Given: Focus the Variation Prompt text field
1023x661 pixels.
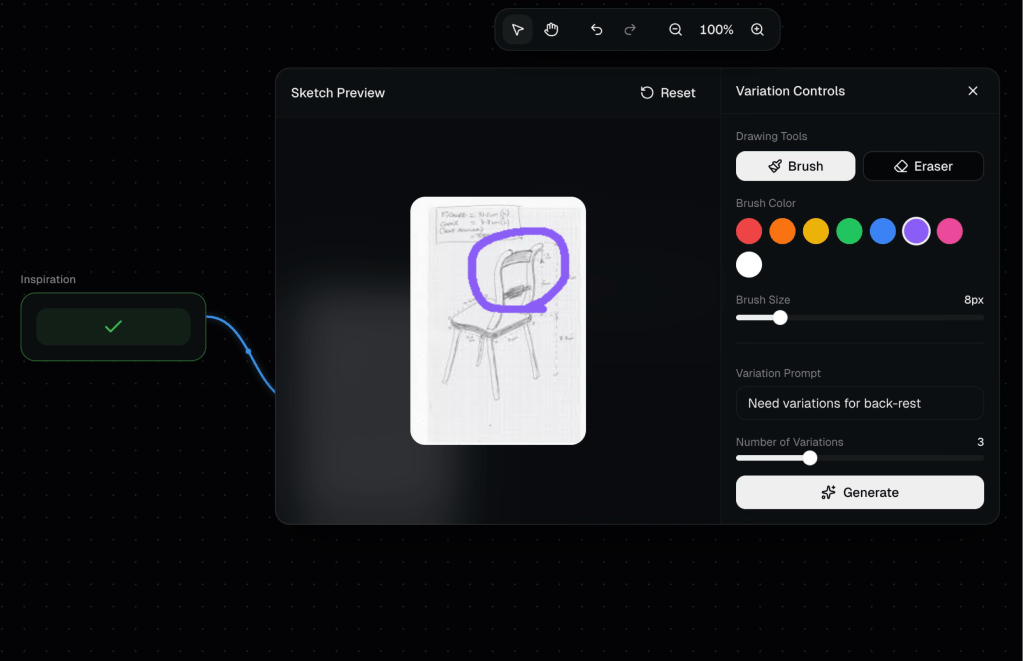Looking at the screenshot, I should pos(859,403).
